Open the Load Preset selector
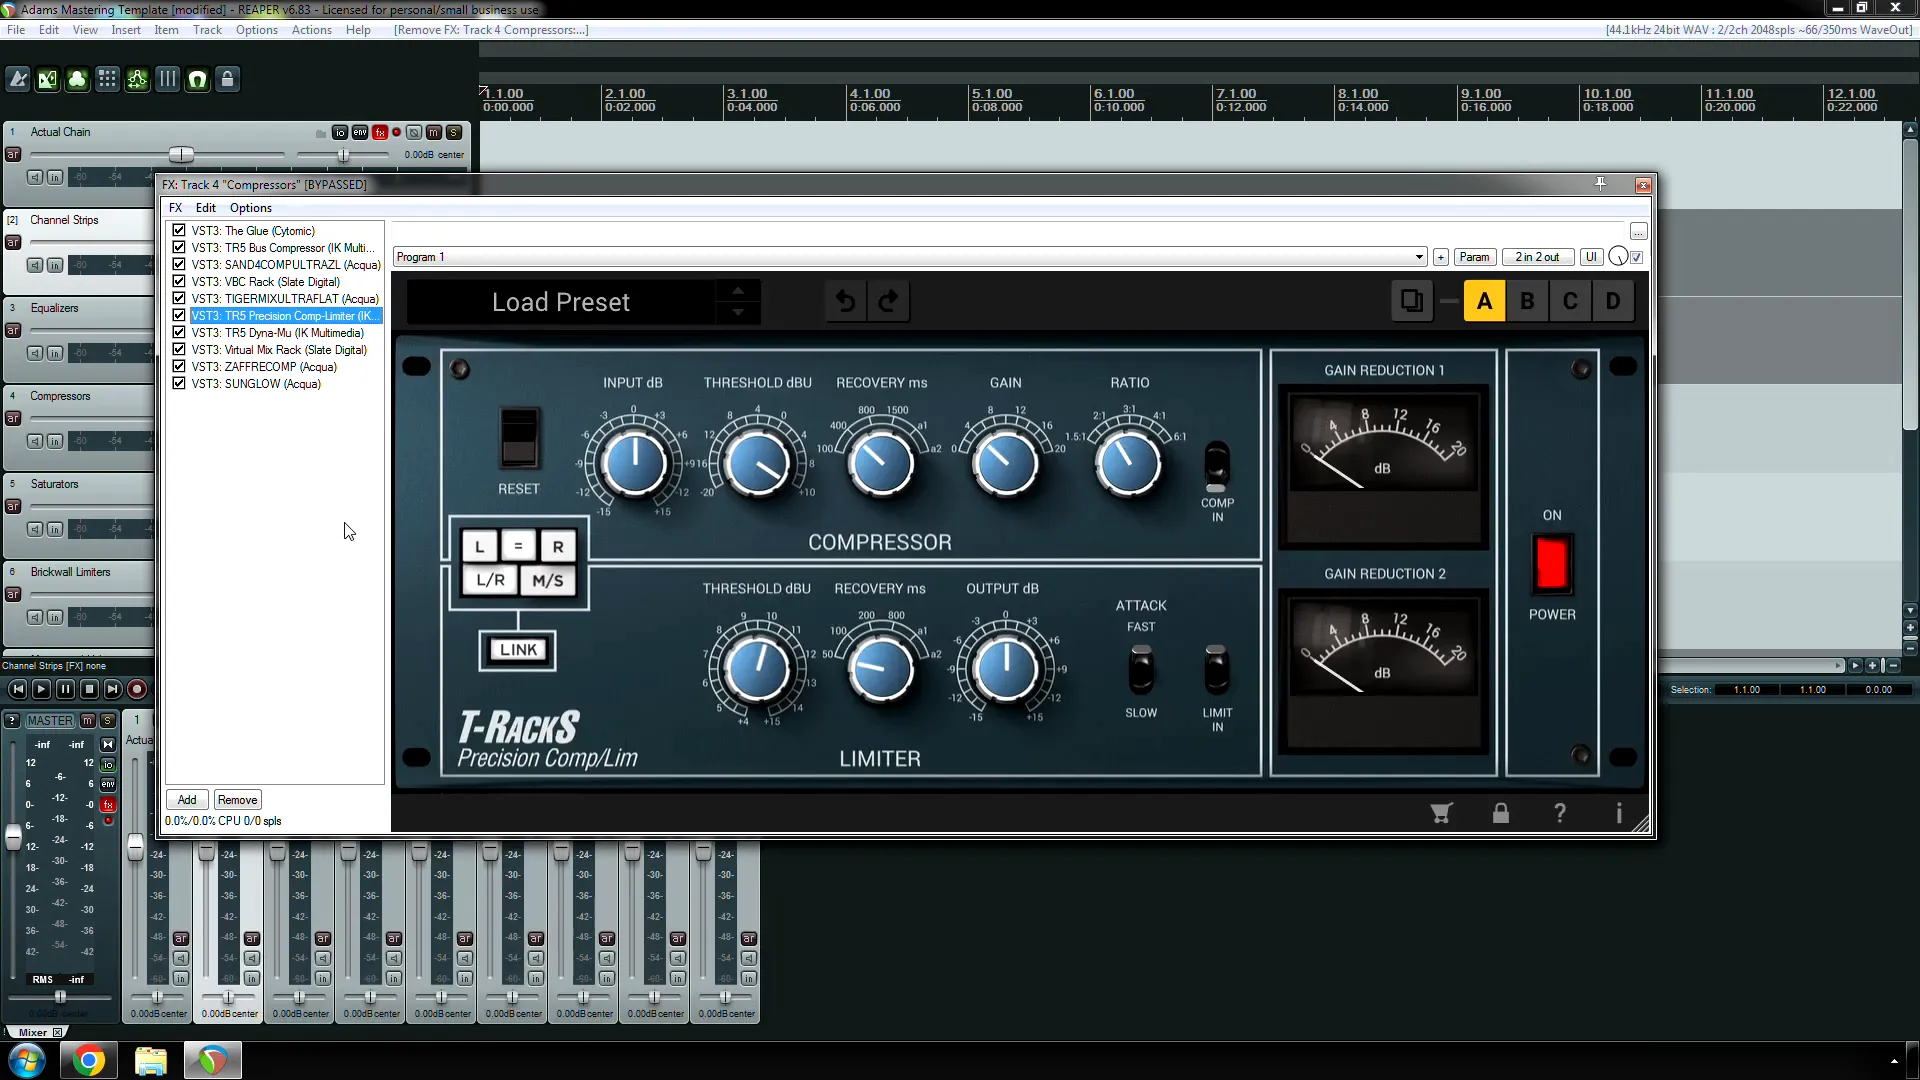1920x1080 pixels. click(x=561, y=302)
